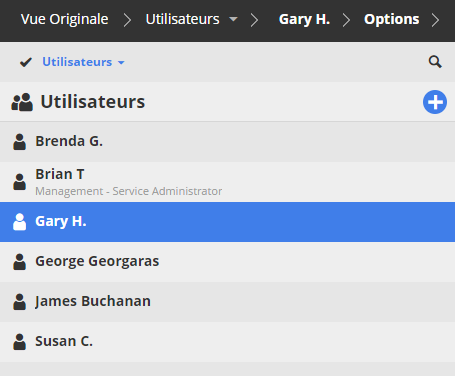Viewport: 455px width, 376px height.
Task: Click James Buchanan's user icon
Action: coord(19,302)
